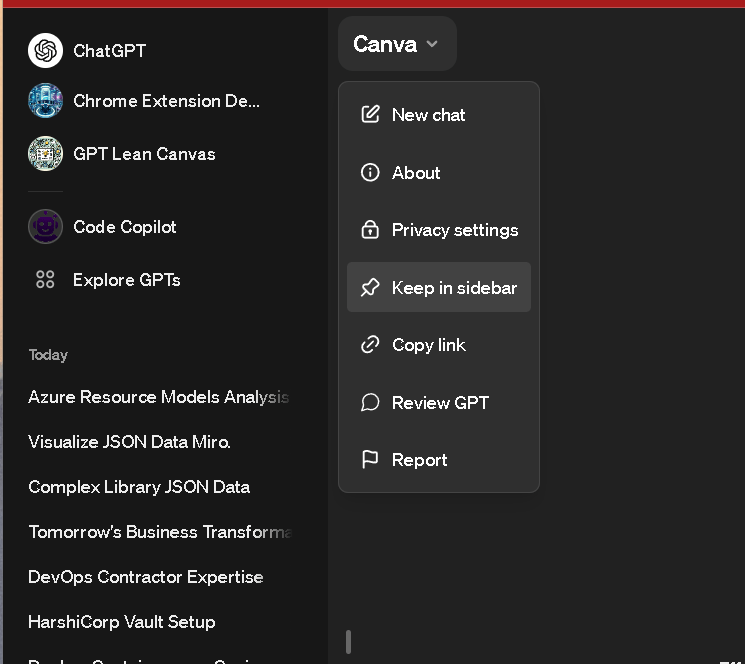Click the Canva title button
The image size is (745, 664).
(x=397, y=44)
